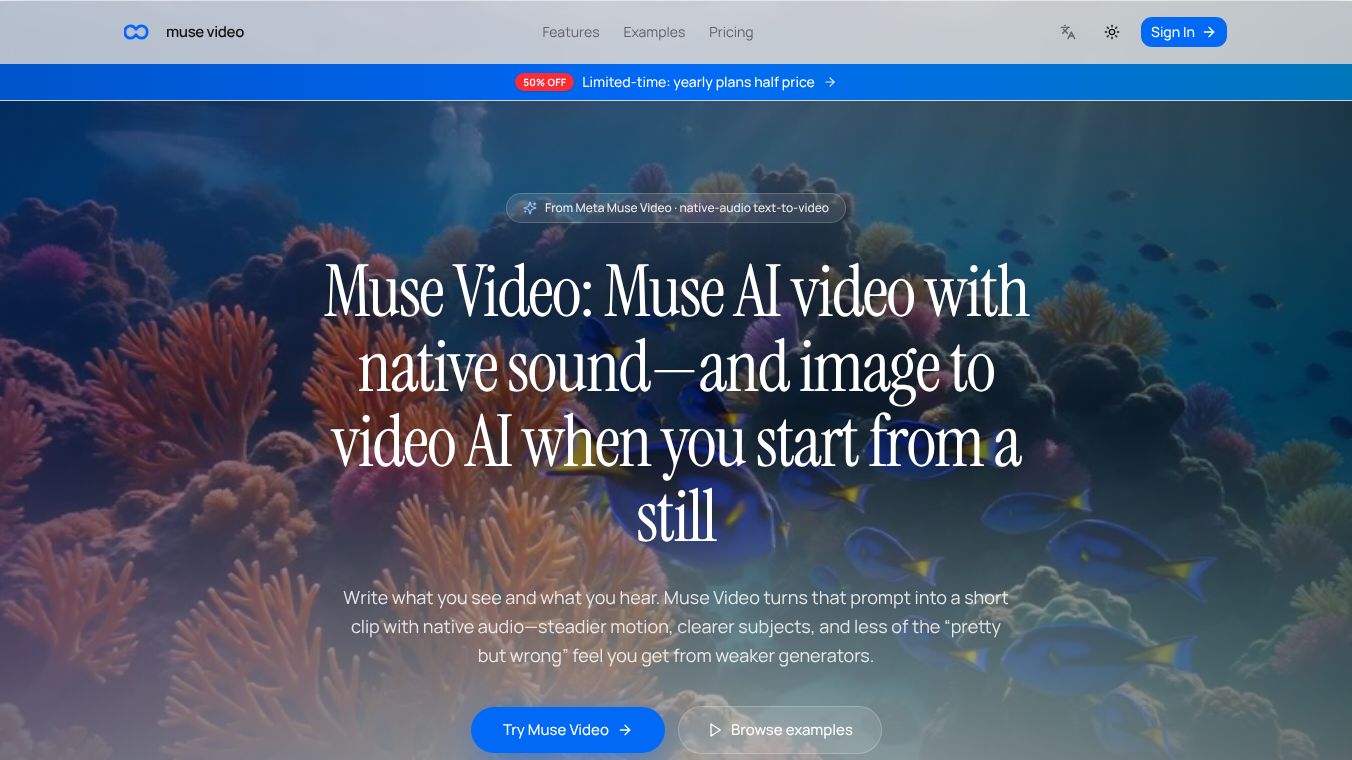Click the muse video brand name
The image size is (1352, 760).
(205, 32)
